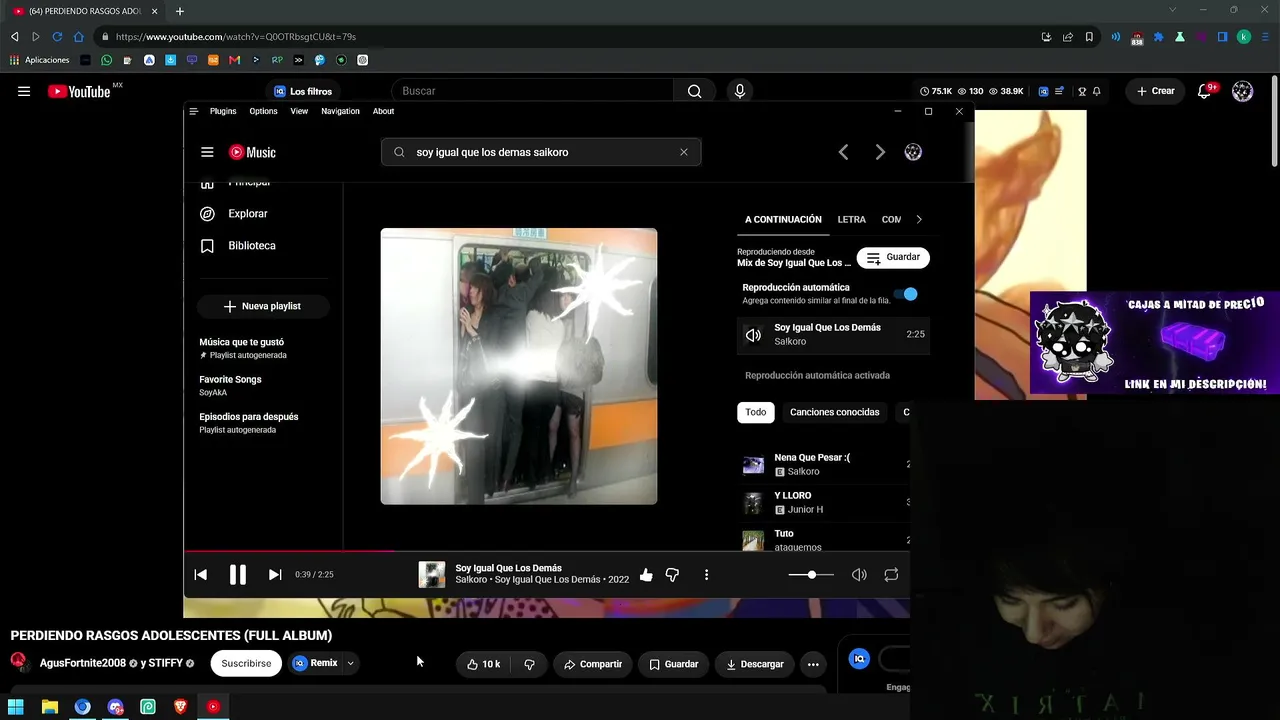
Task: Go back in YouTube Music app
Action: [x=843, y=152]
